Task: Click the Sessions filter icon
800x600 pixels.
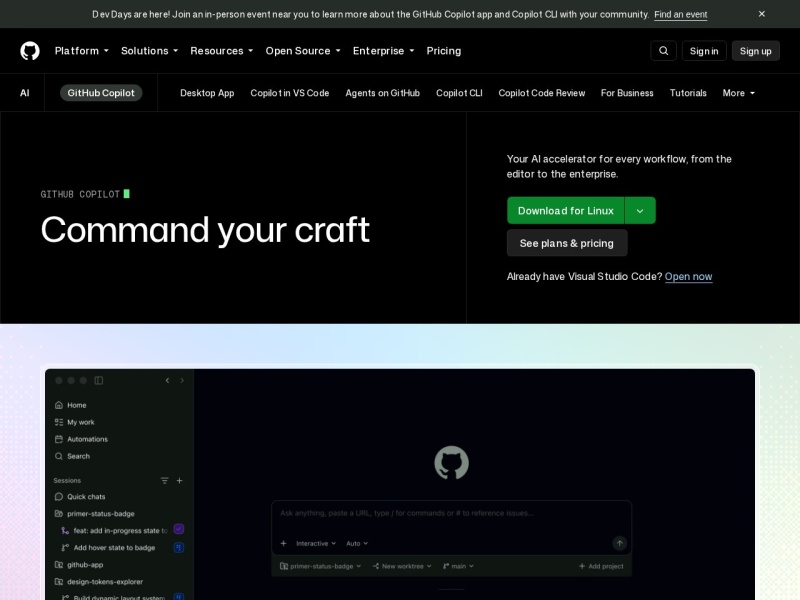Action: click(164, 481)
